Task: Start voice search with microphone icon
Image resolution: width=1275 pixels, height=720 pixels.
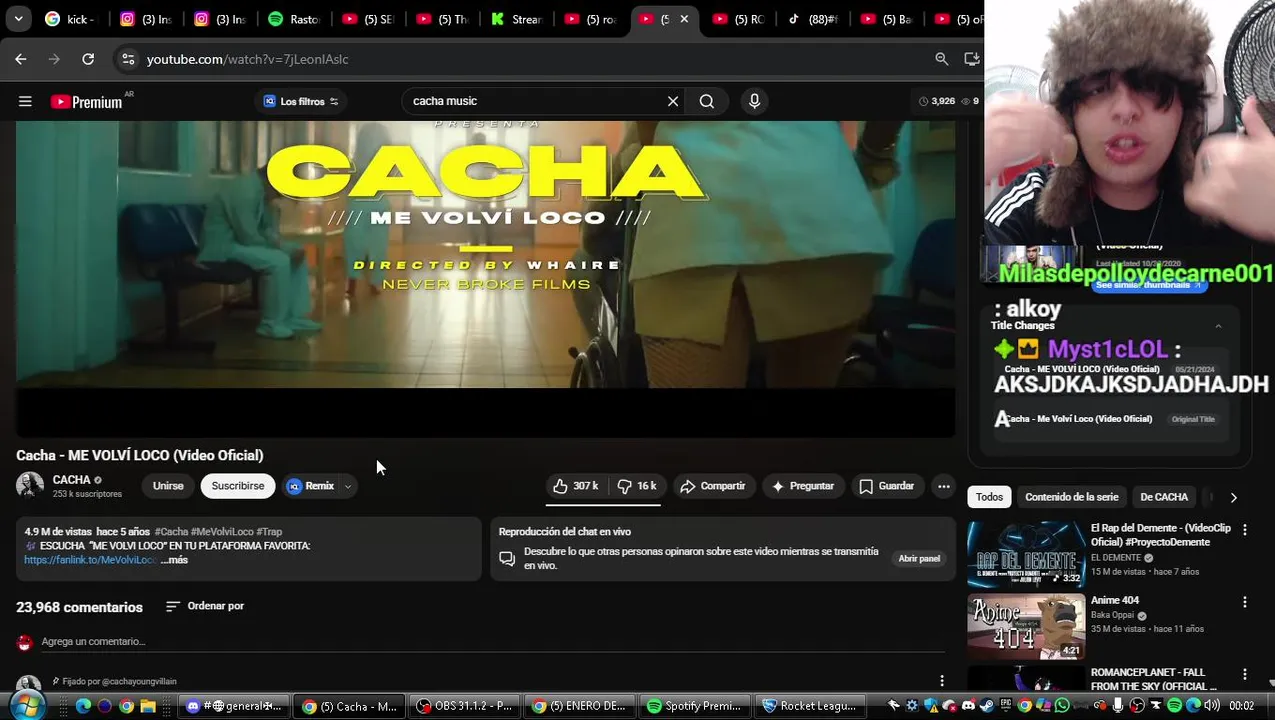Action: [755, 101]
